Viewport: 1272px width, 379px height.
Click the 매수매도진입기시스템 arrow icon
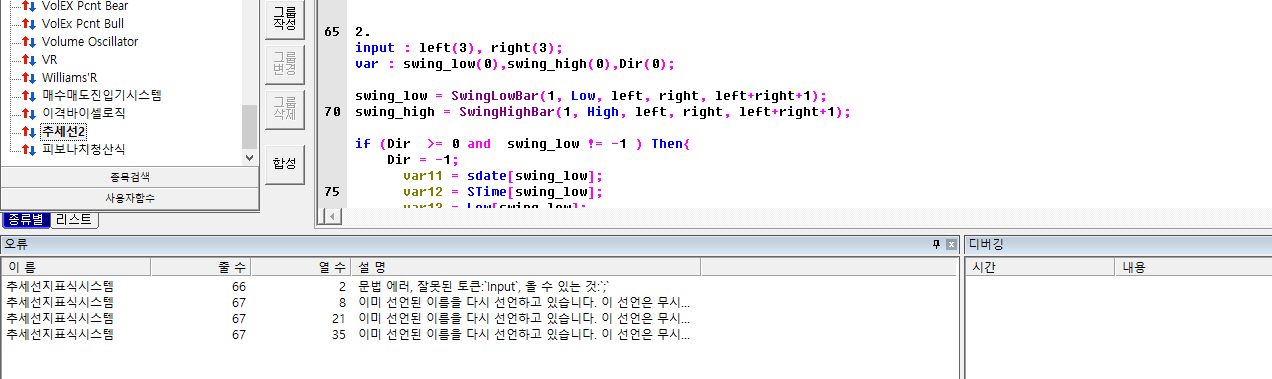coord(29,96)
